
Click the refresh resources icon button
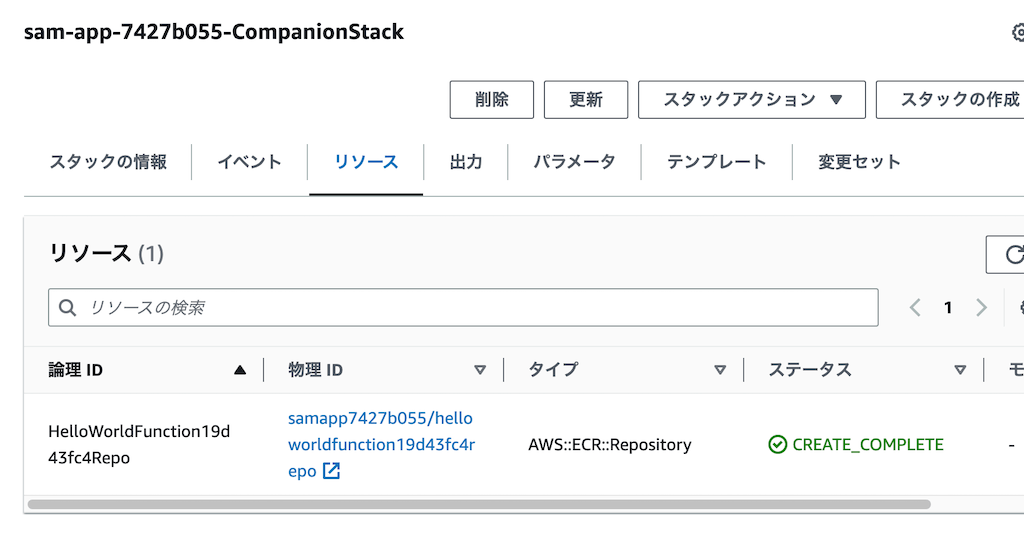click(1006, 254)
